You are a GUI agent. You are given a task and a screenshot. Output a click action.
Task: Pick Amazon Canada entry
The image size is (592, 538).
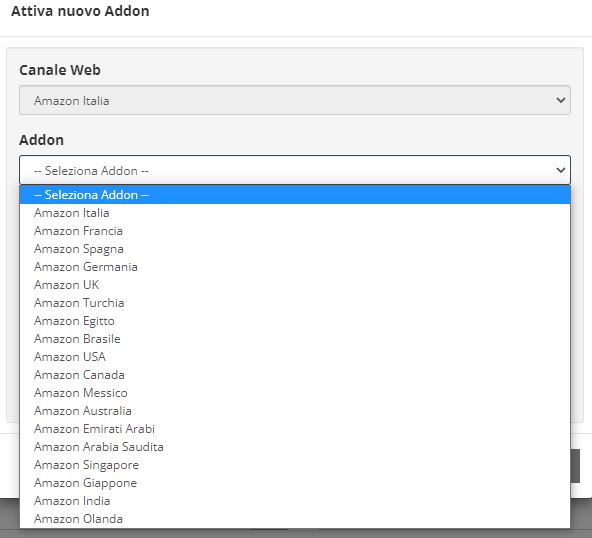[294, 375]
